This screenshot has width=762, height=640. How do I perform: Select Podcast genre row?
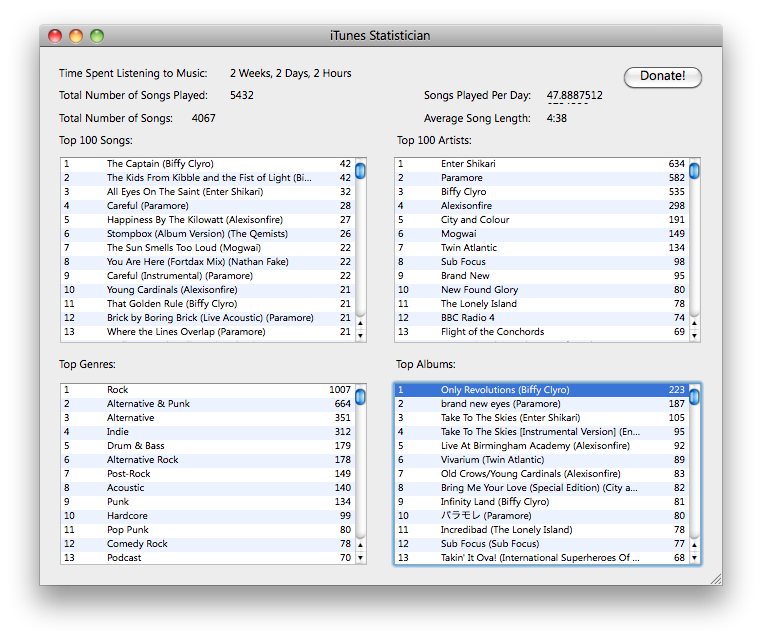click(208, 558)
